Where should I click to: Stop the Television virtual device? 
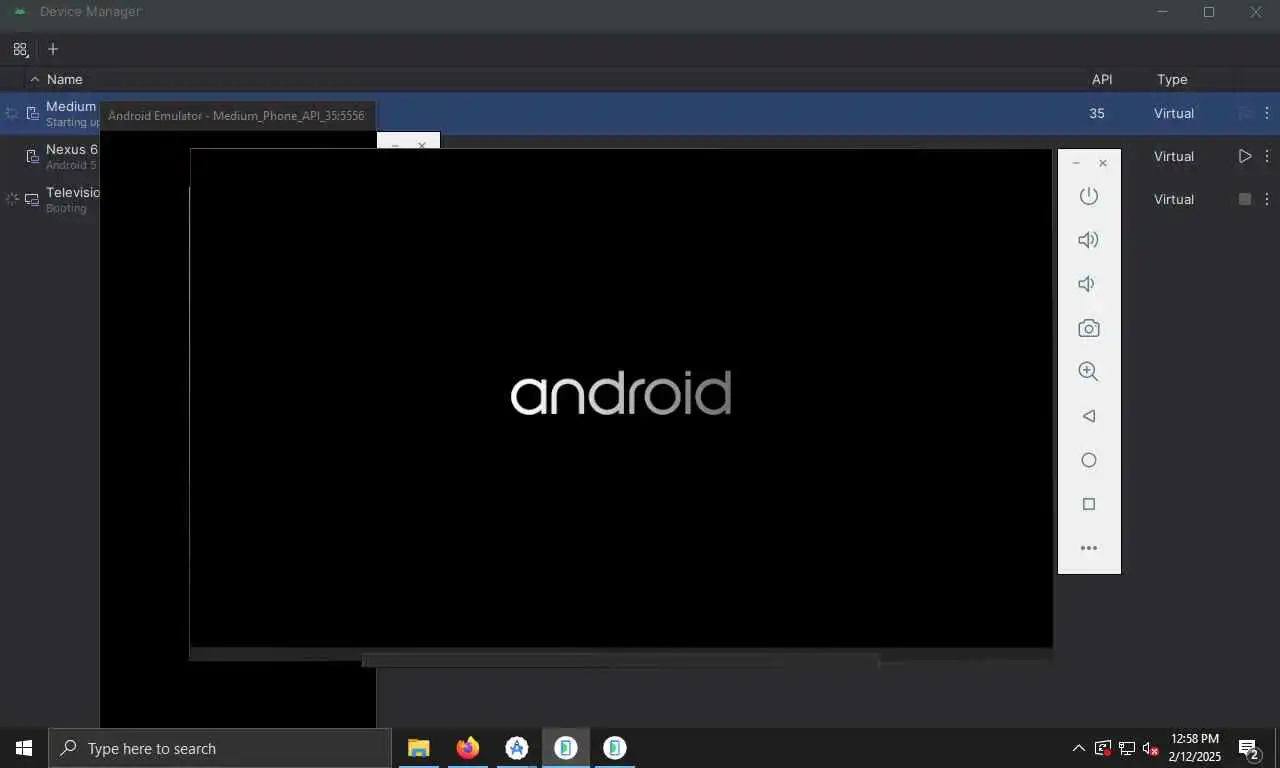tap(1245, 199)
